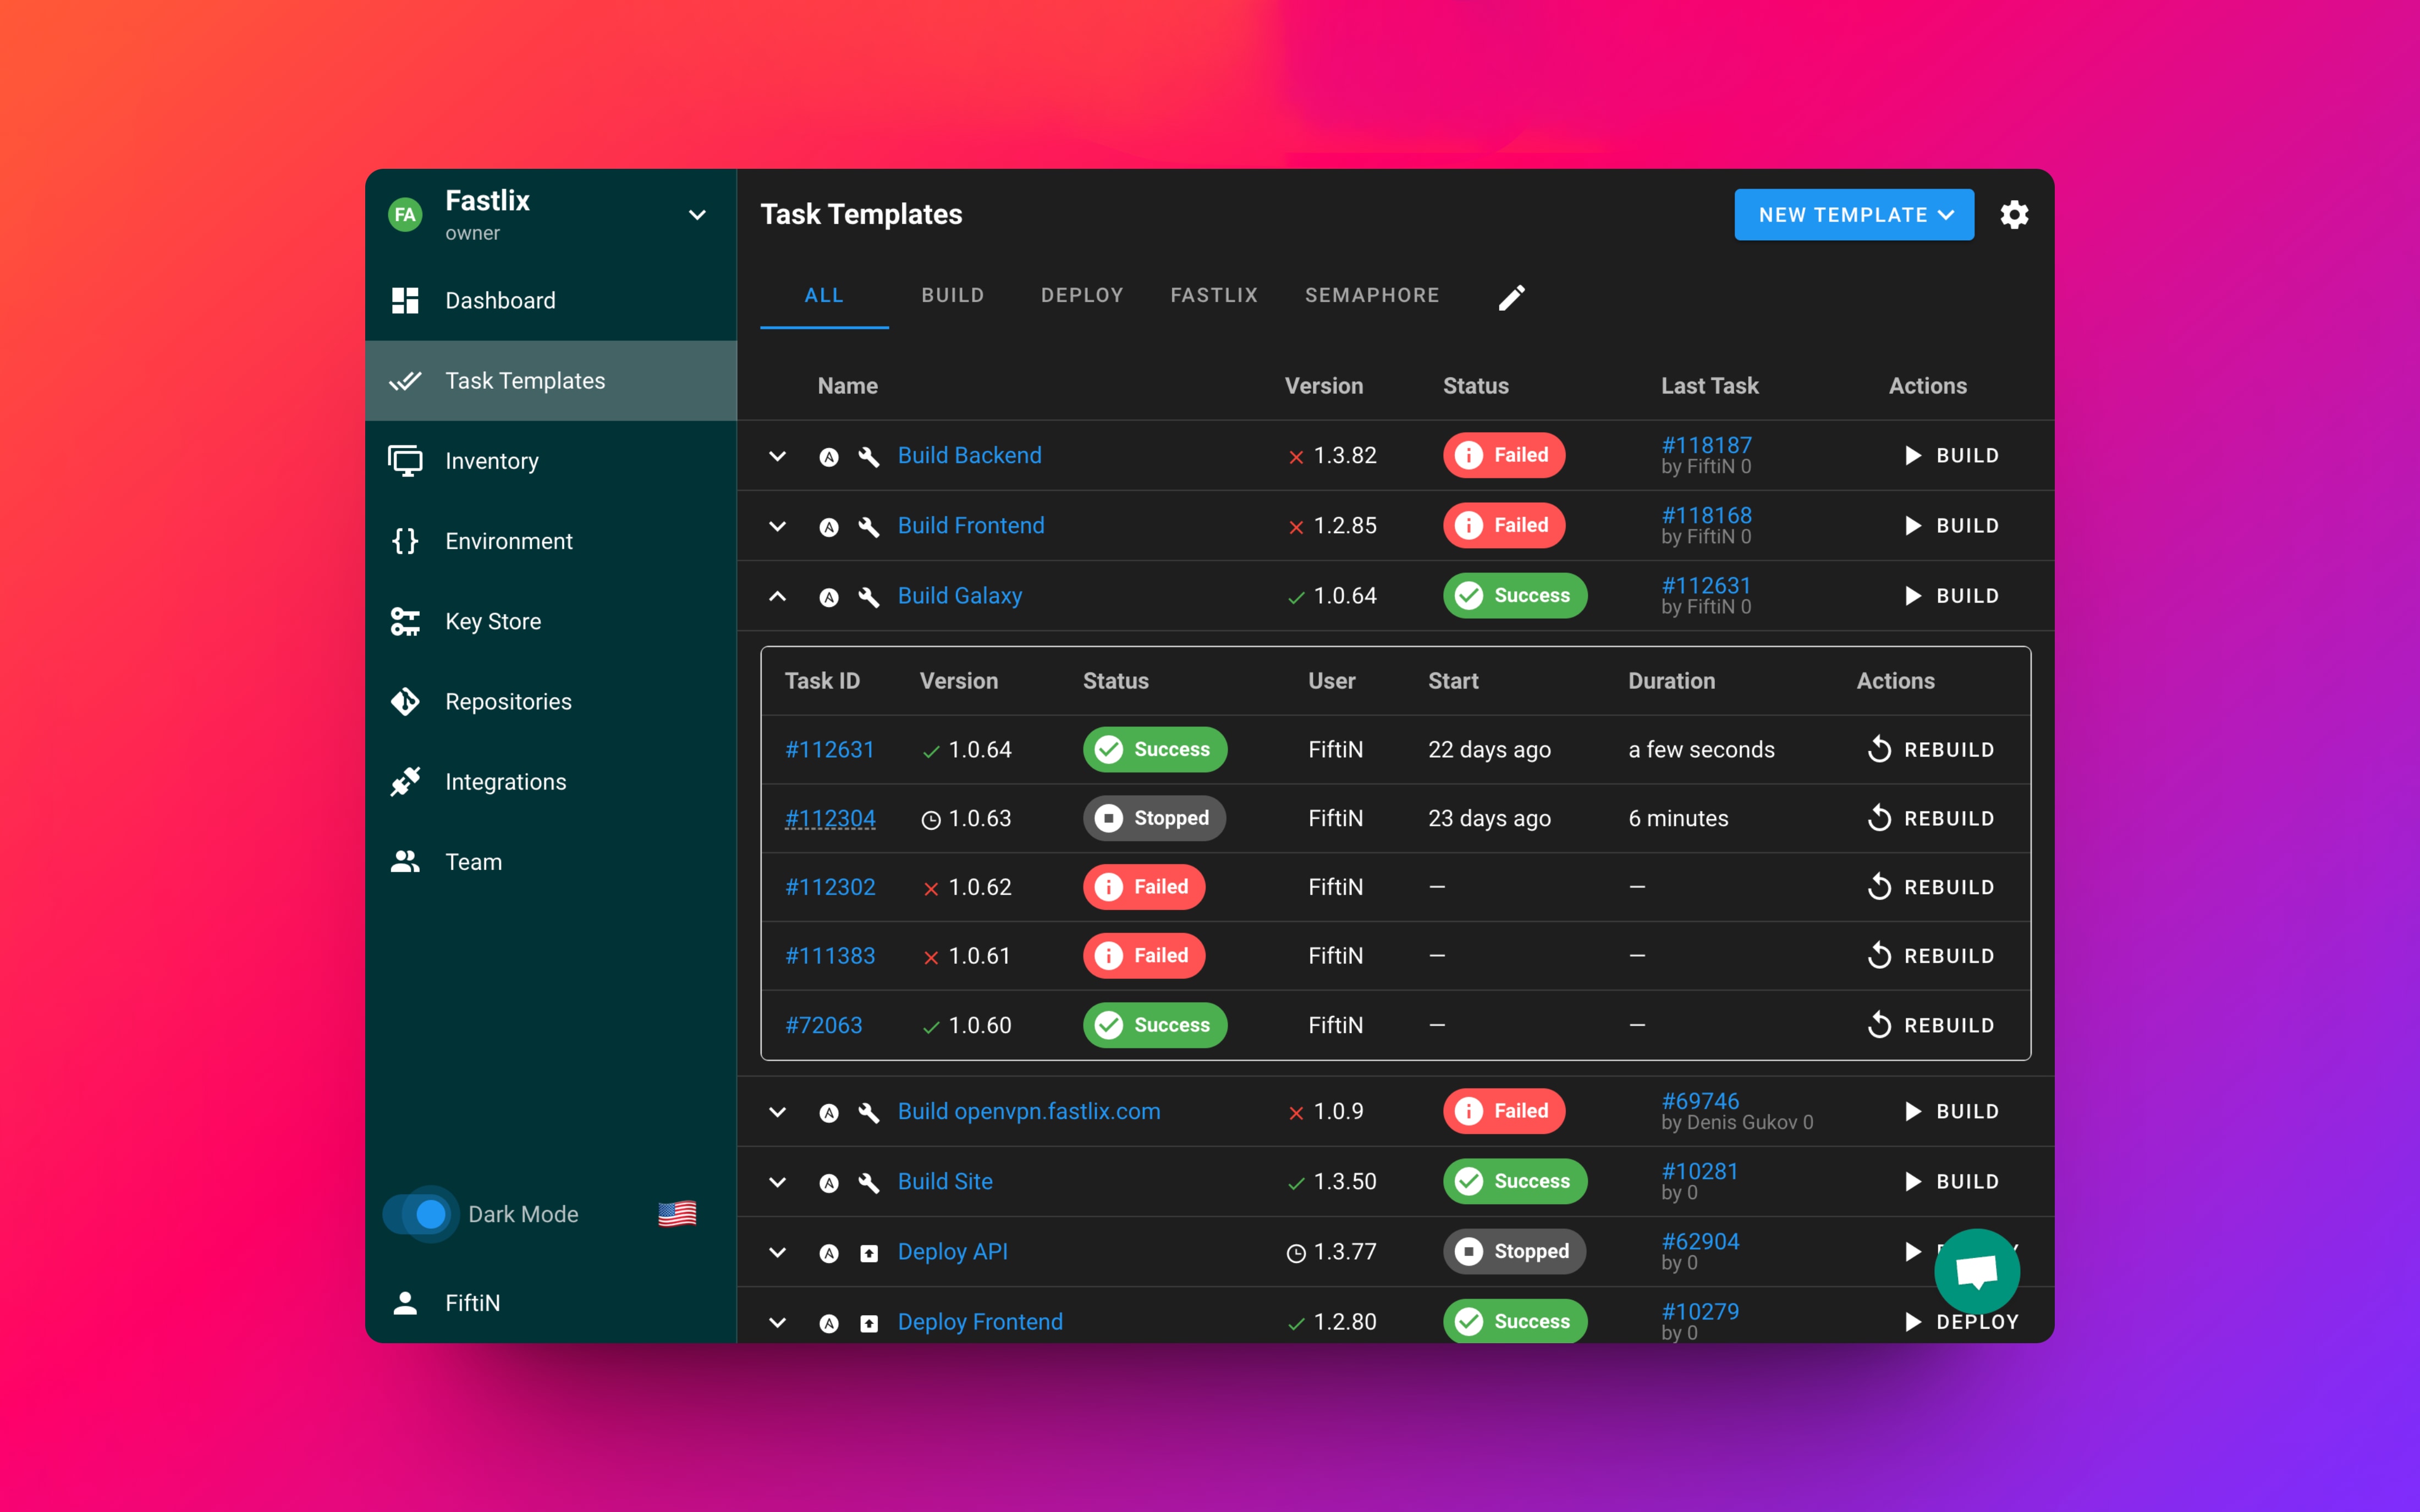Click the "22 days ago" start cell

[1489, 749]
